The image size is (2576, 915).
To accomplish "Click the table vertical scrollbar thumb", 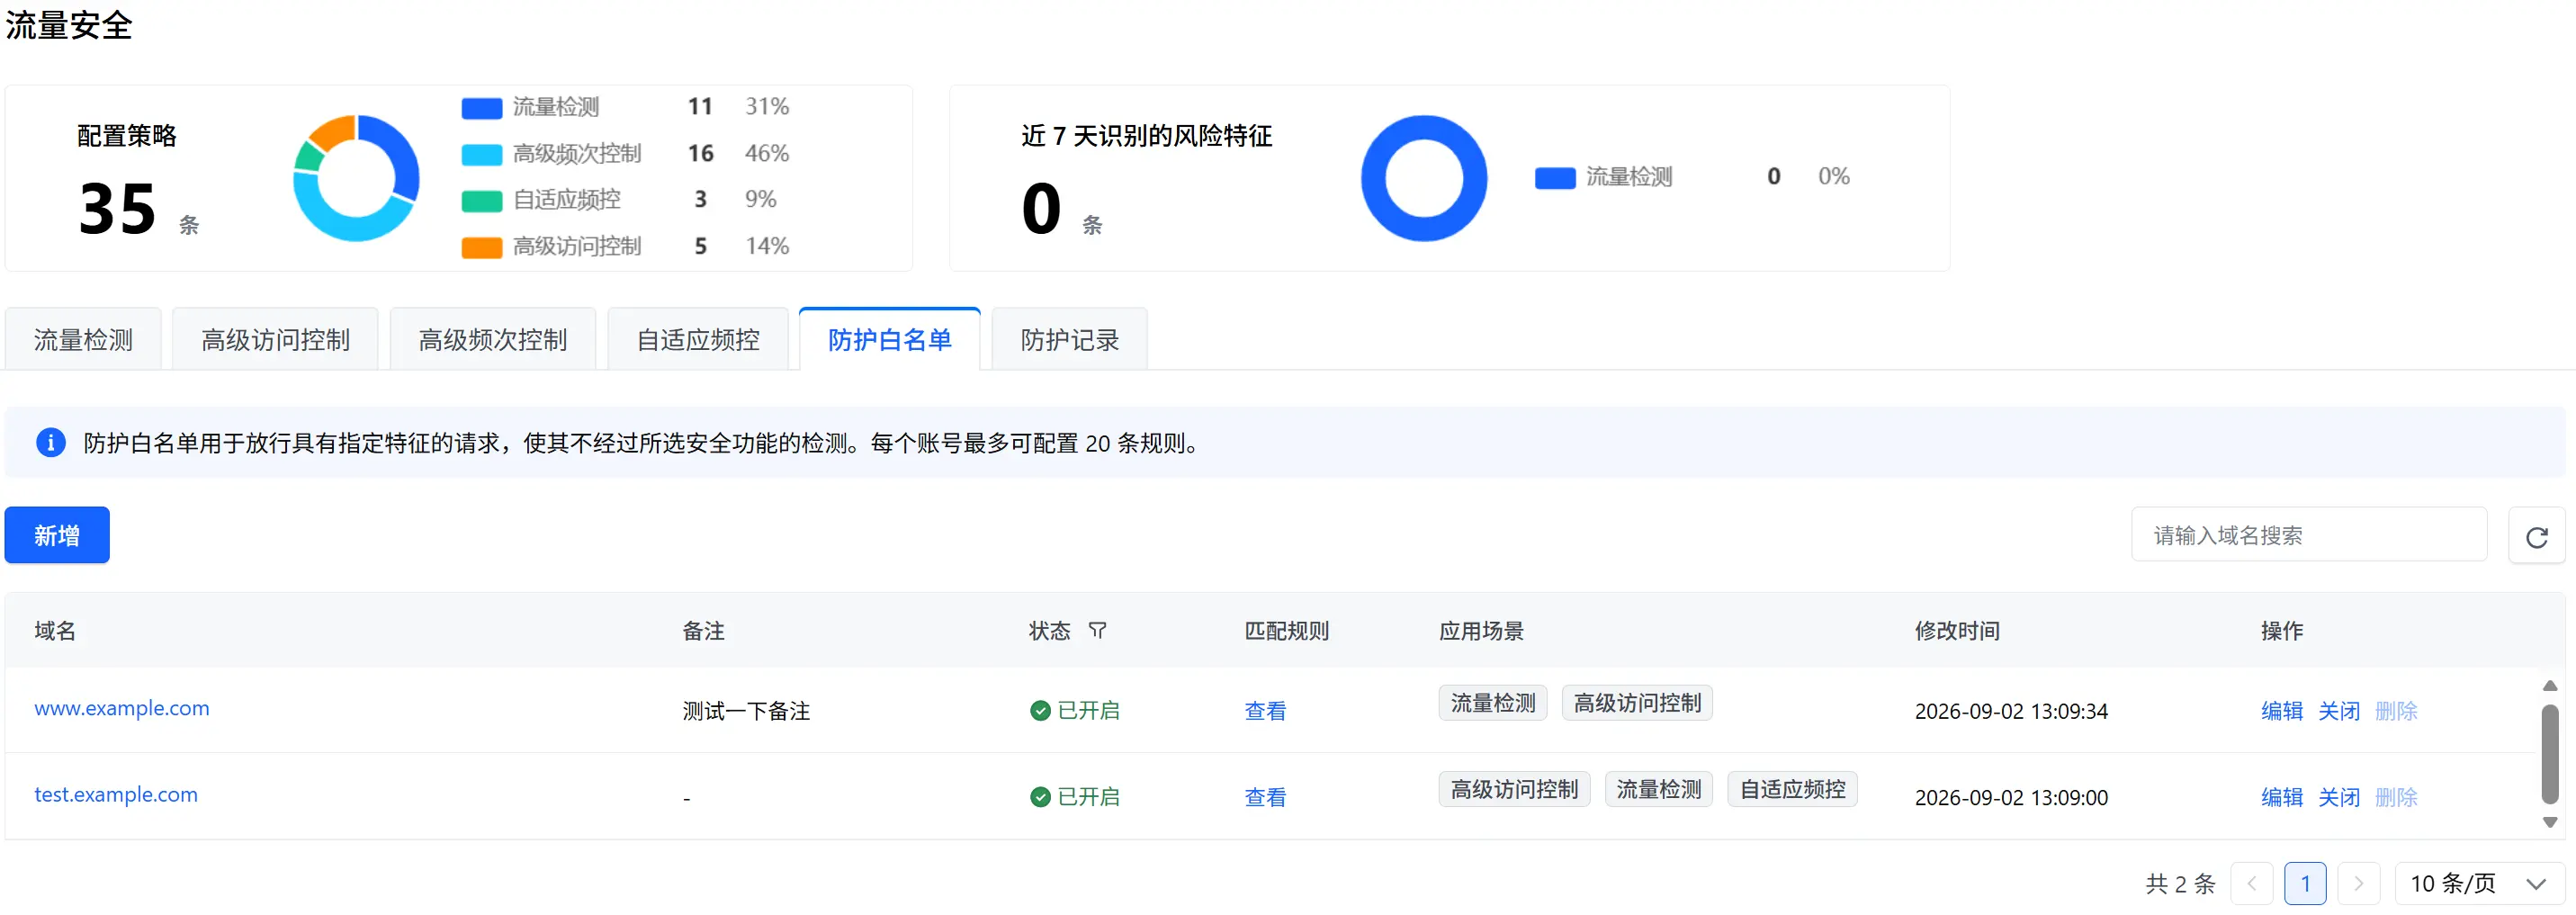I will coord(2550,754).
